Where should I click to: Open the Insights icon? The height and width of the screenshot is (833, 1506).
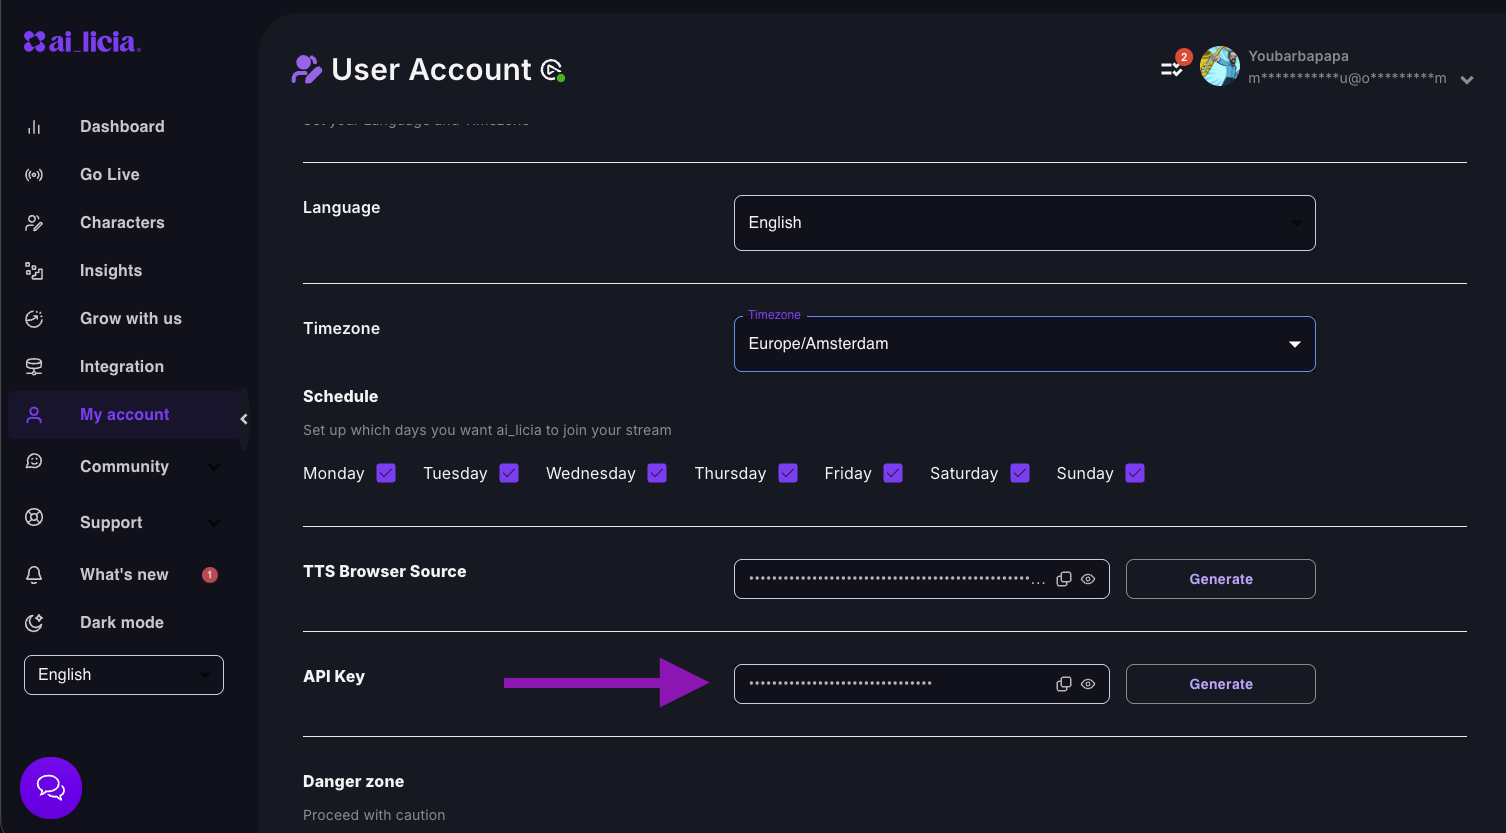click(34, 270)
